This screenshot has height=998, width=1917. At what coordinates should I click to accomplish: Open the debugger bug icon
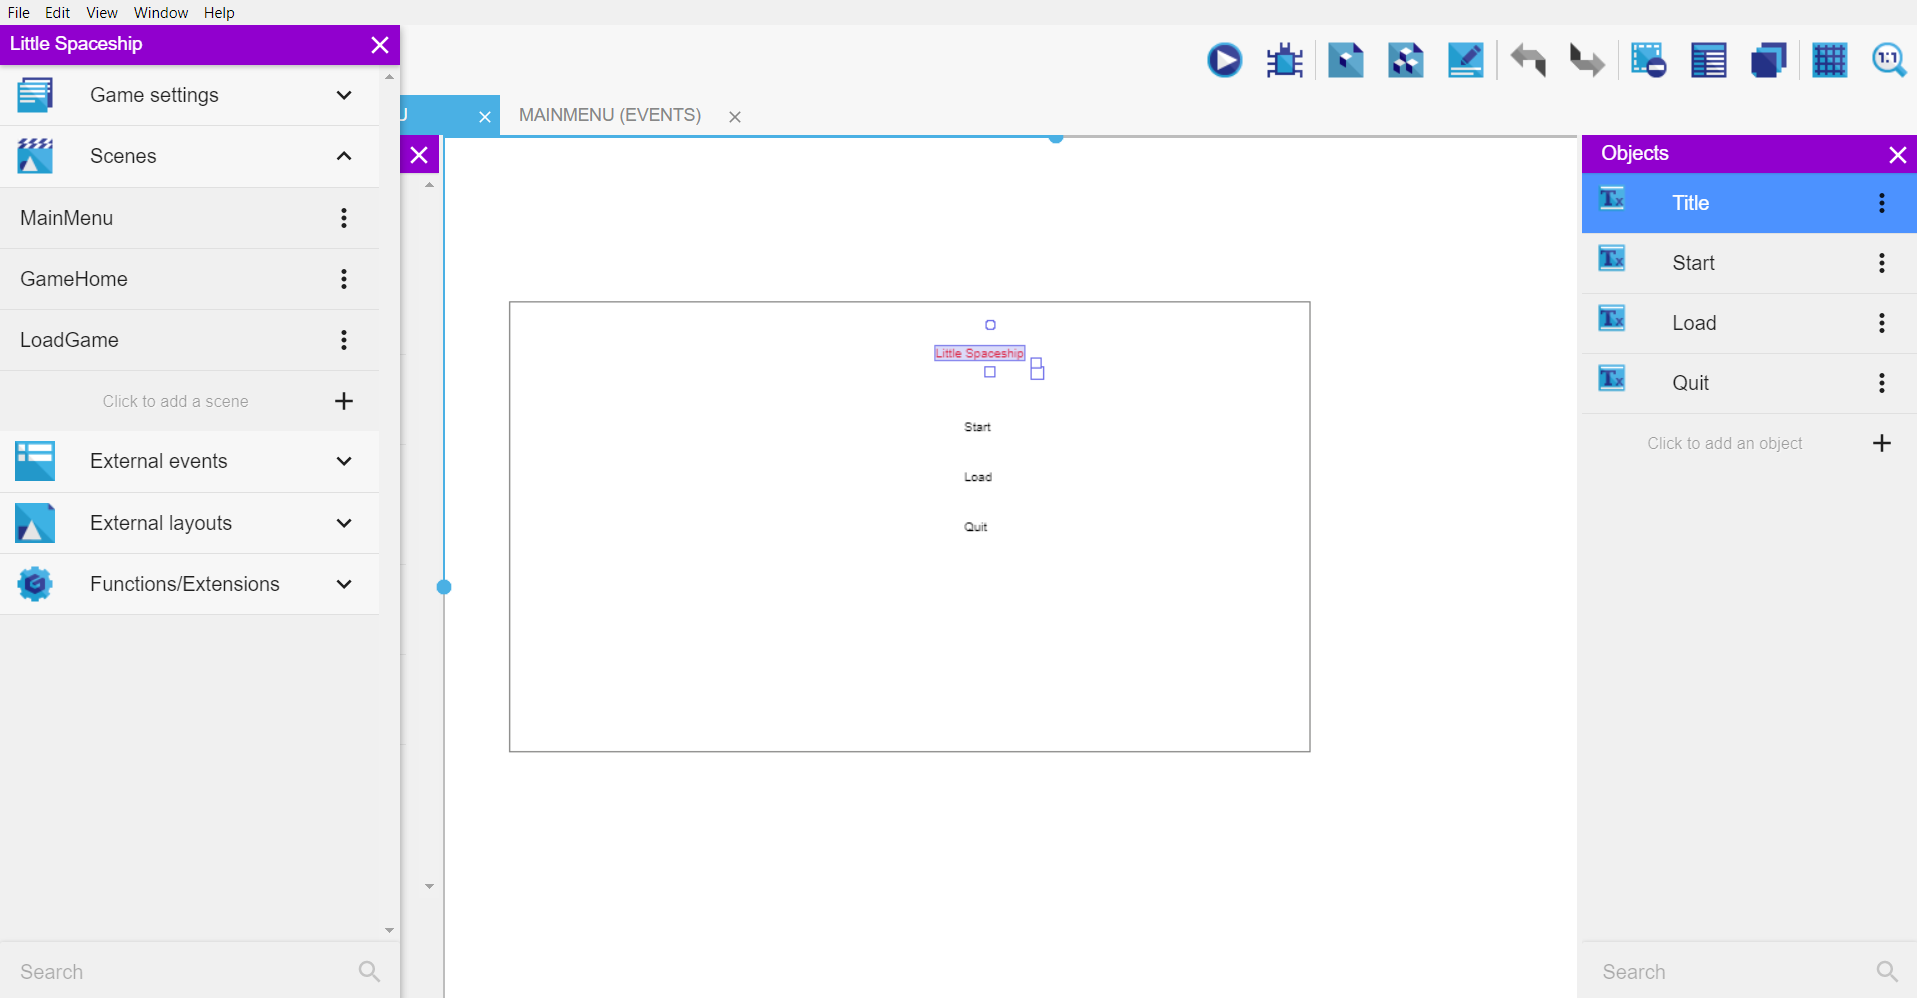tap(1284, 61)
